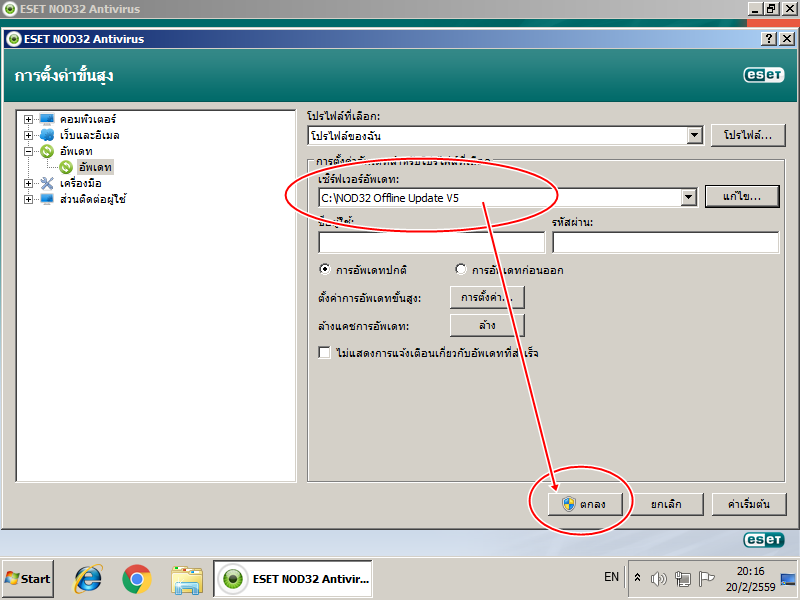Expand the ส่วนติดต่อผู้ใช้ tree node

[x=29, y=199]
